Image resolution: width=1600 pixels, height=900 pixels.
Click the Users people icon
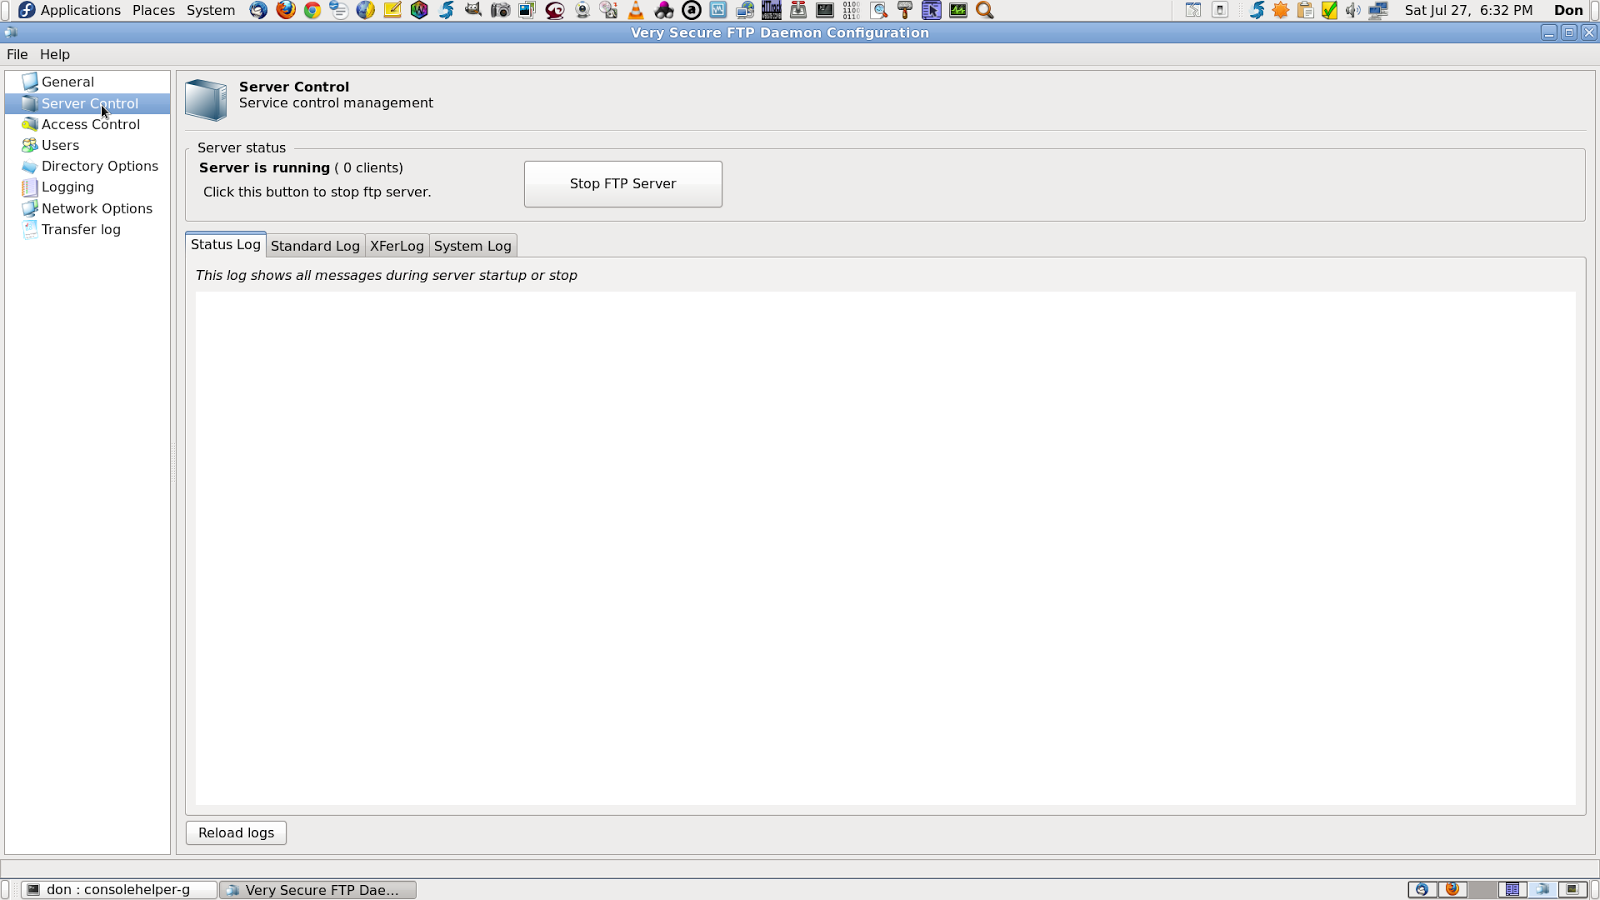[30, 145]
